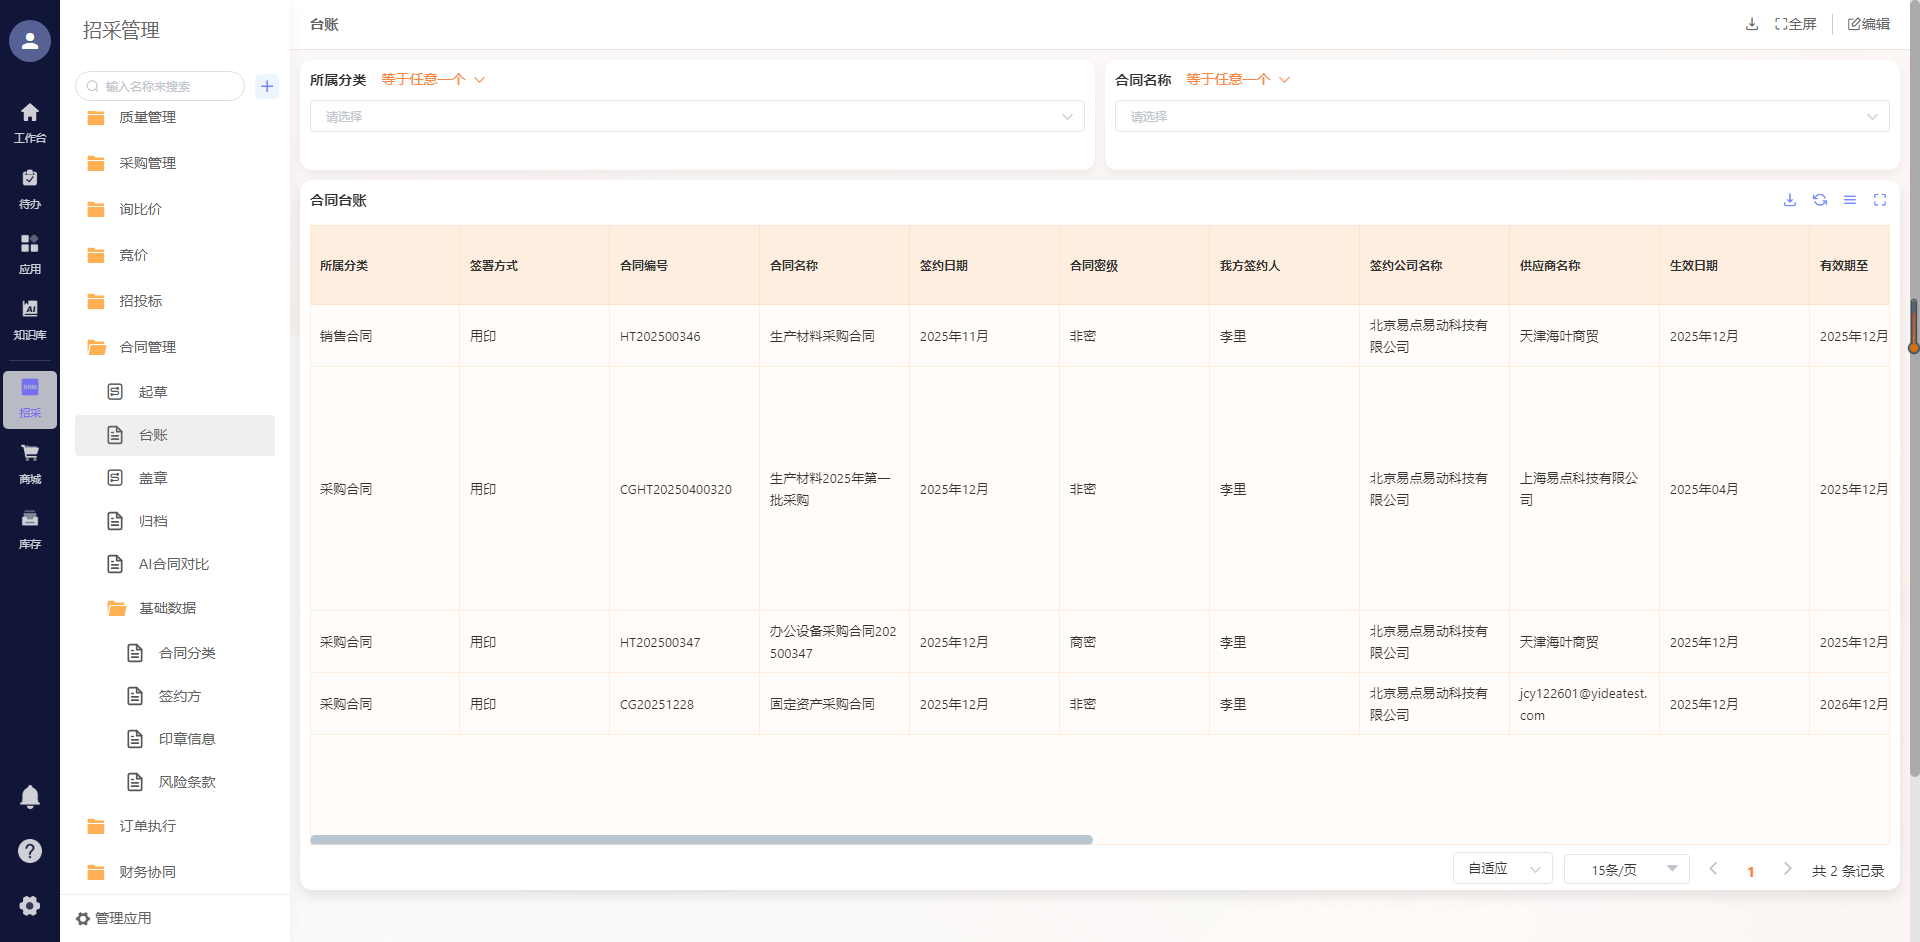Viewport: 1920px width, 942px height.
Task: Change the 15条/页 page size dropdown
Action: pyautogui.click(x=1626, y=869)
